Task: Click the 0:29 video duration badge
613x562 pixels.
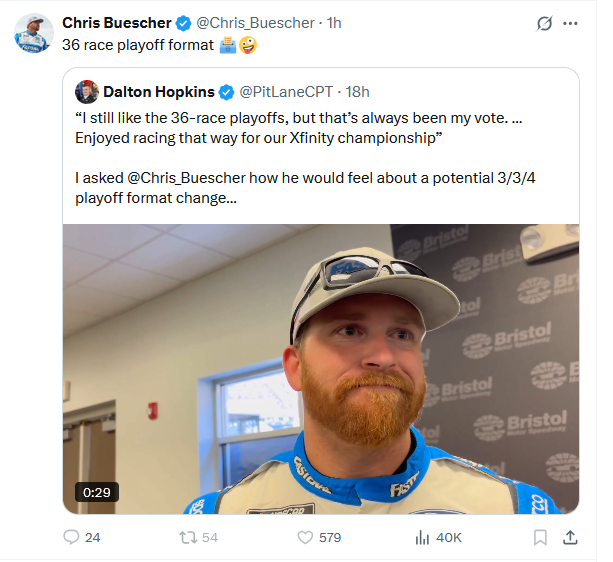Action: point(96,492)
